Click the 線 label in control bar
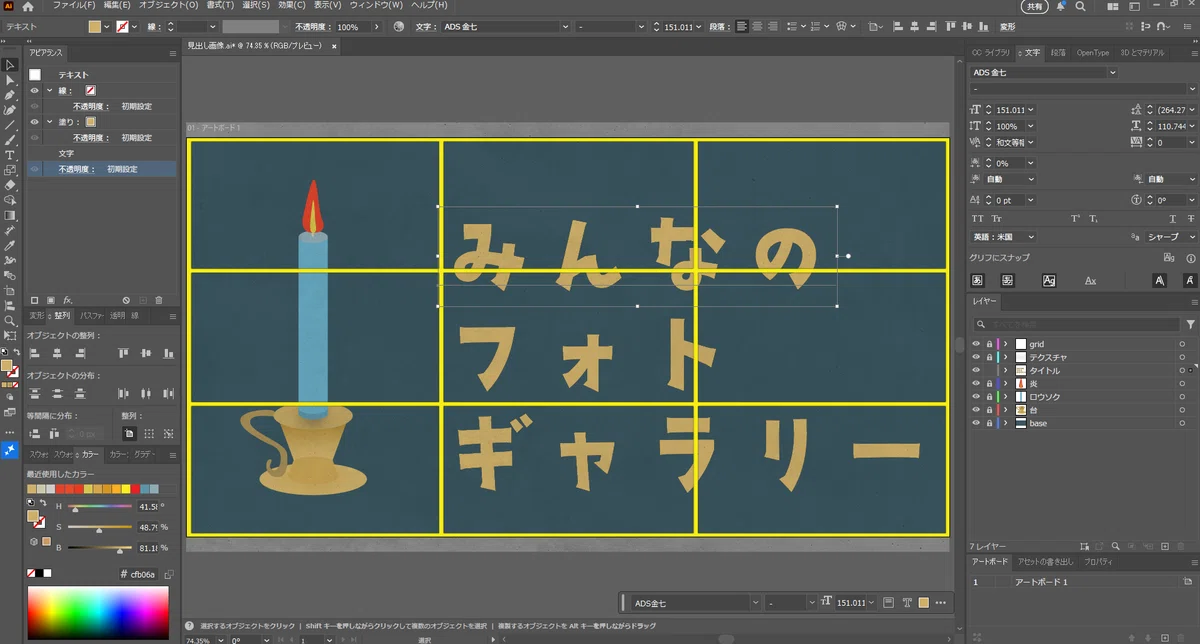 coord(153,27)
